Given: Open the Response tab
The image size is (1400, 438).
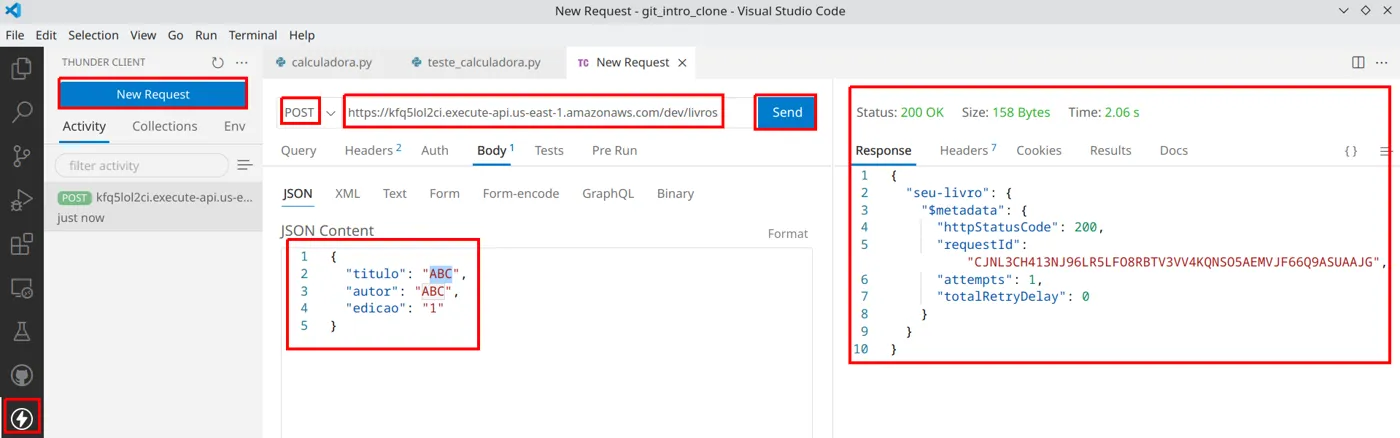Looking at the screenshot, I should click(x=883, y=151).
